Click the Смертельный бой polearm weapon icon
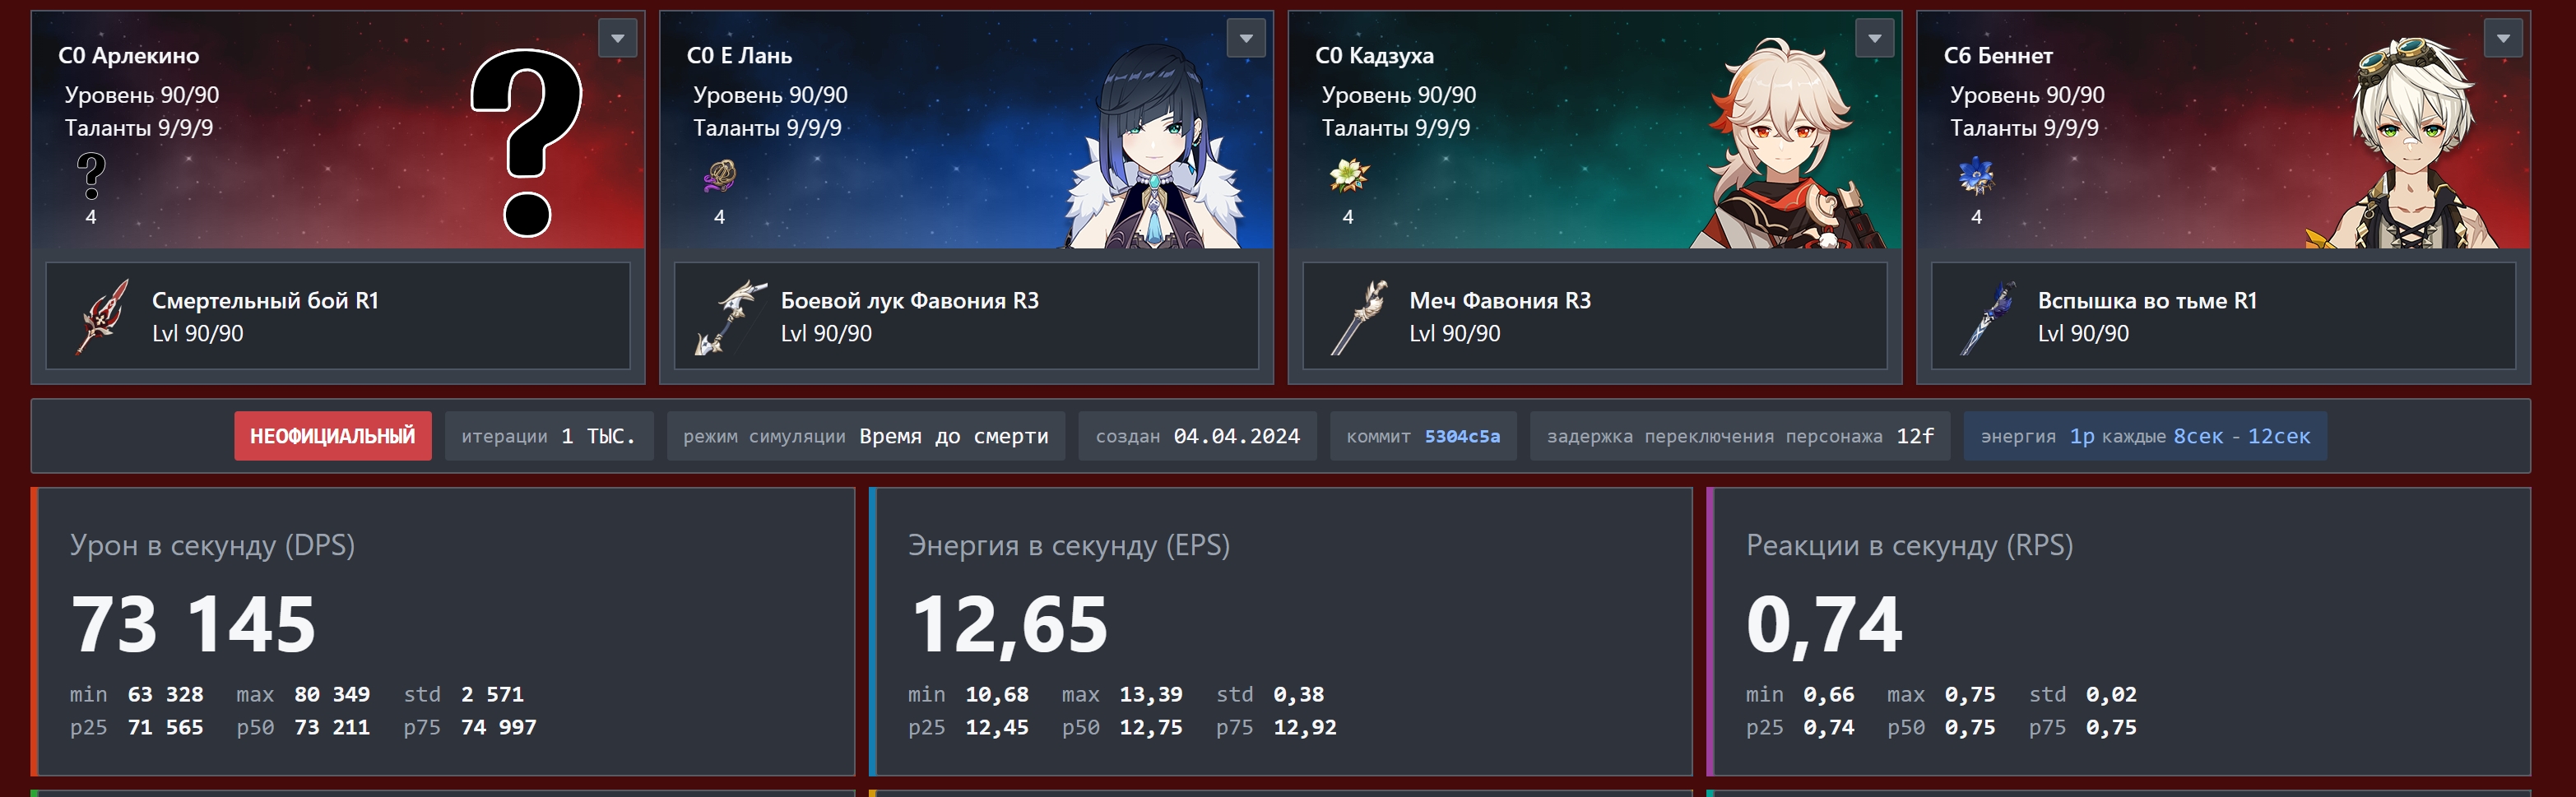The height and width of the screenshot is (797, 2576). 102,317
